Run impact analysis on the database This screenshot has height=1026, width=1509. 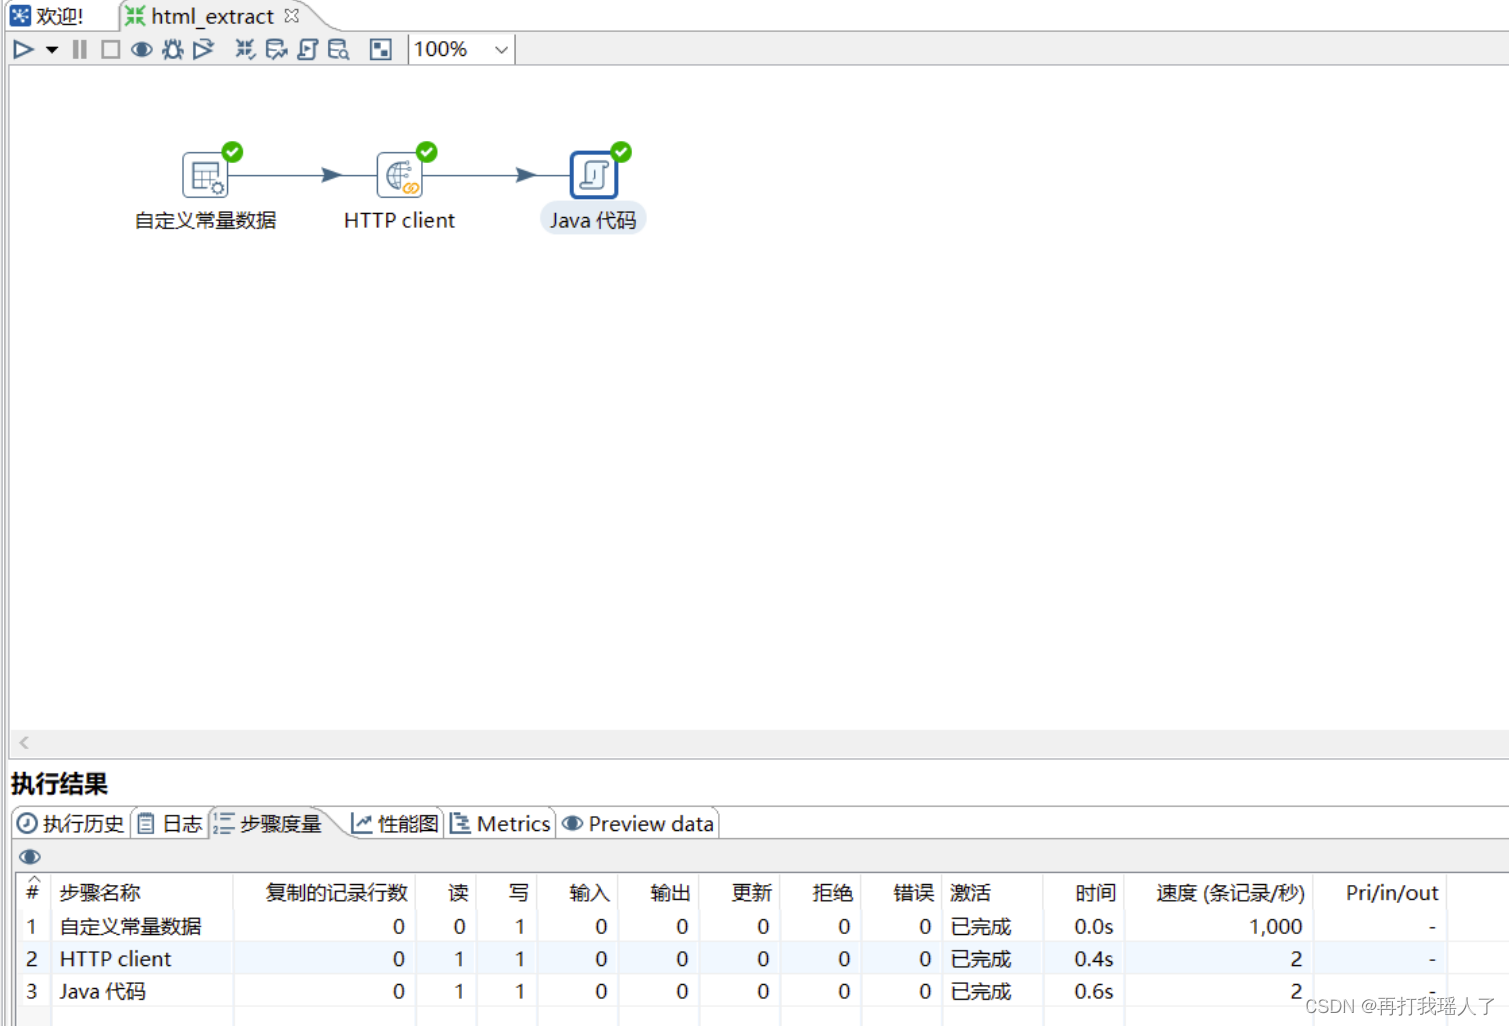276,49
